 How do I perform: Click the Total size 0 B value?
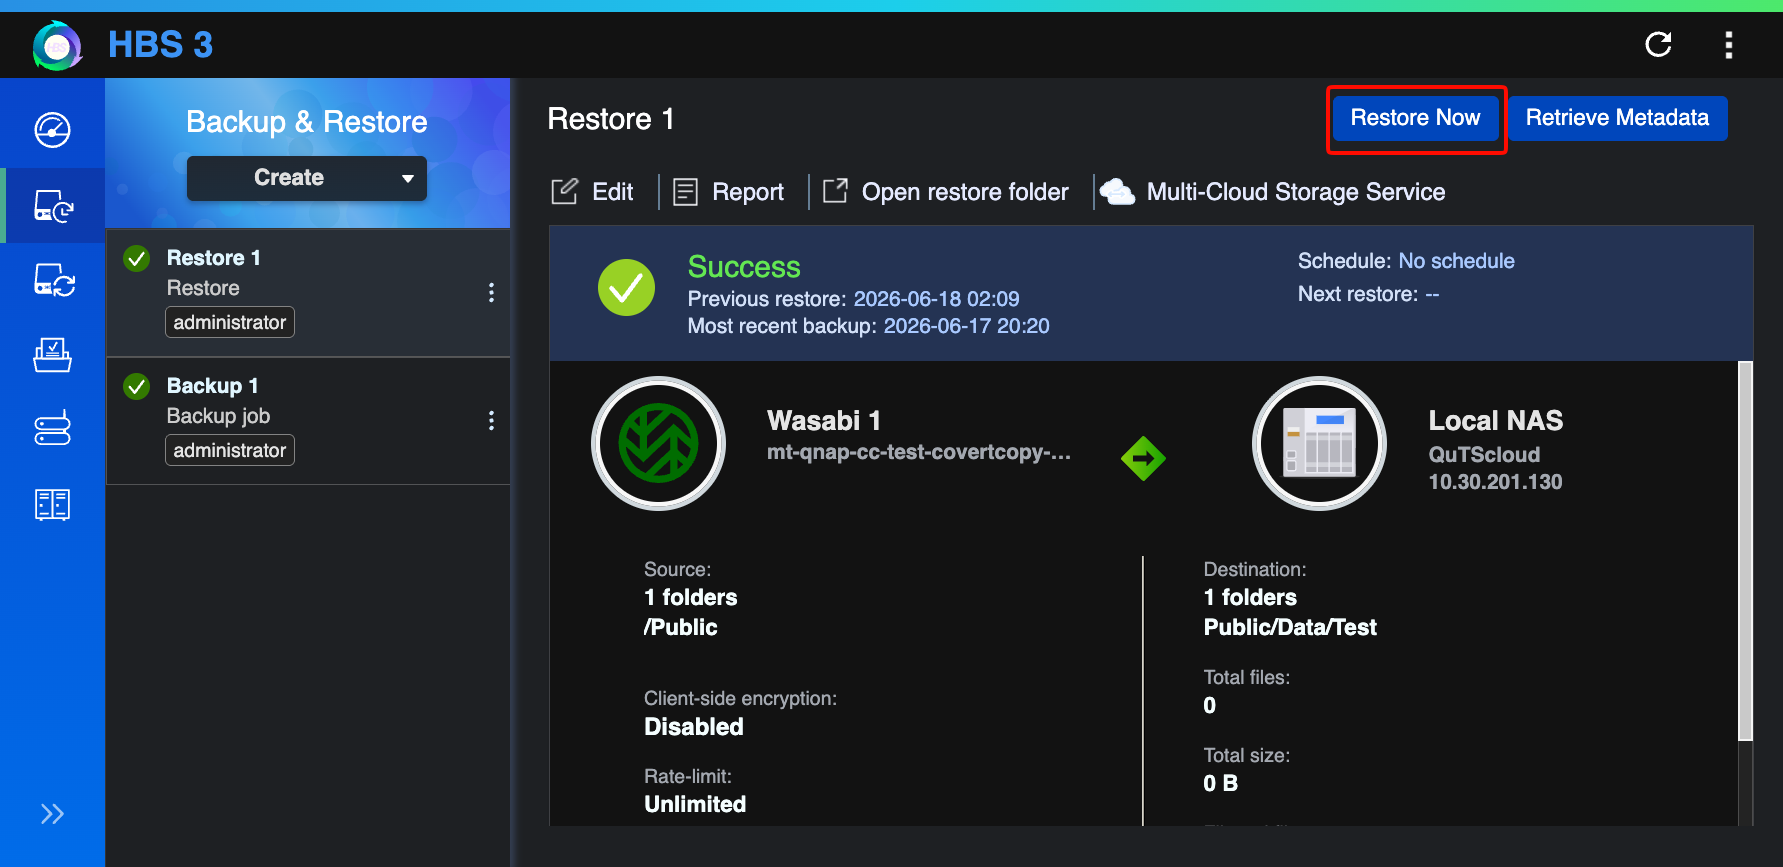(1220, 783)
